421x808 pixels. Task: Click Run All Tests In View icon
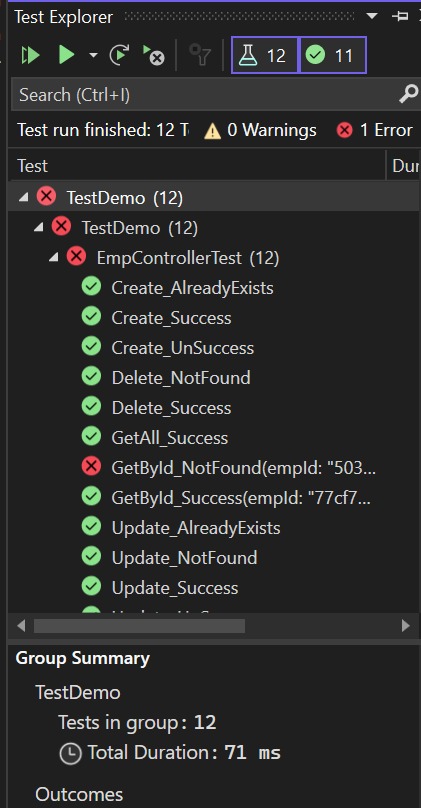(30, 55)
